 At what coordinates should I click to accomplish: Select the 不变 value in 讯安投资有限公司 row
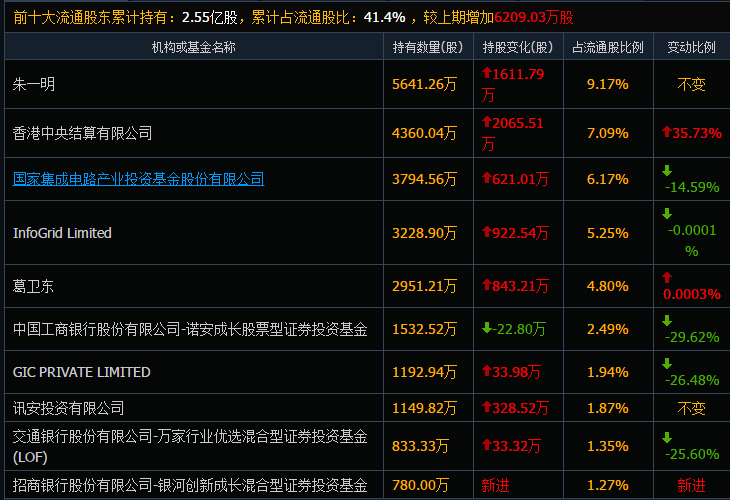(x=691, y=408)
